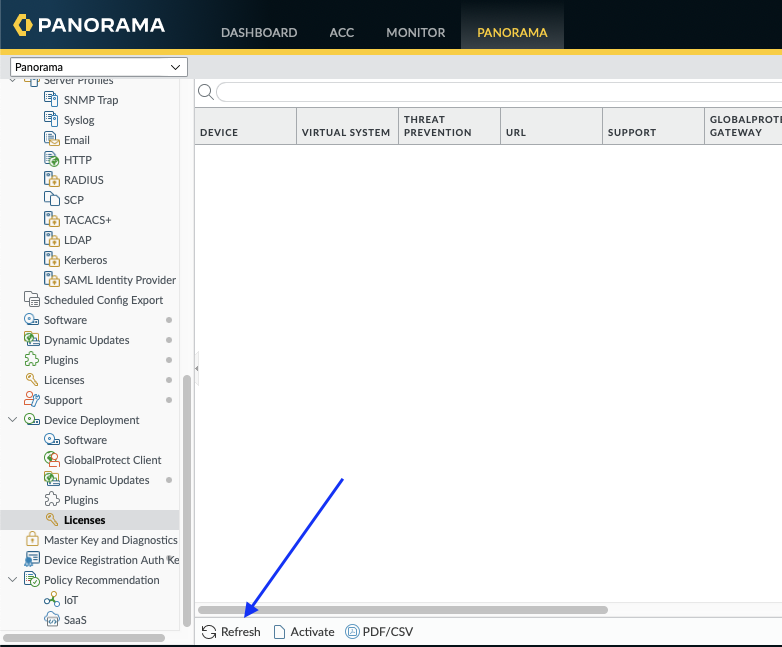Click the RADIUS profile lock icon
This screenshot has width=782, height=647.
click(x=51, y=179)
